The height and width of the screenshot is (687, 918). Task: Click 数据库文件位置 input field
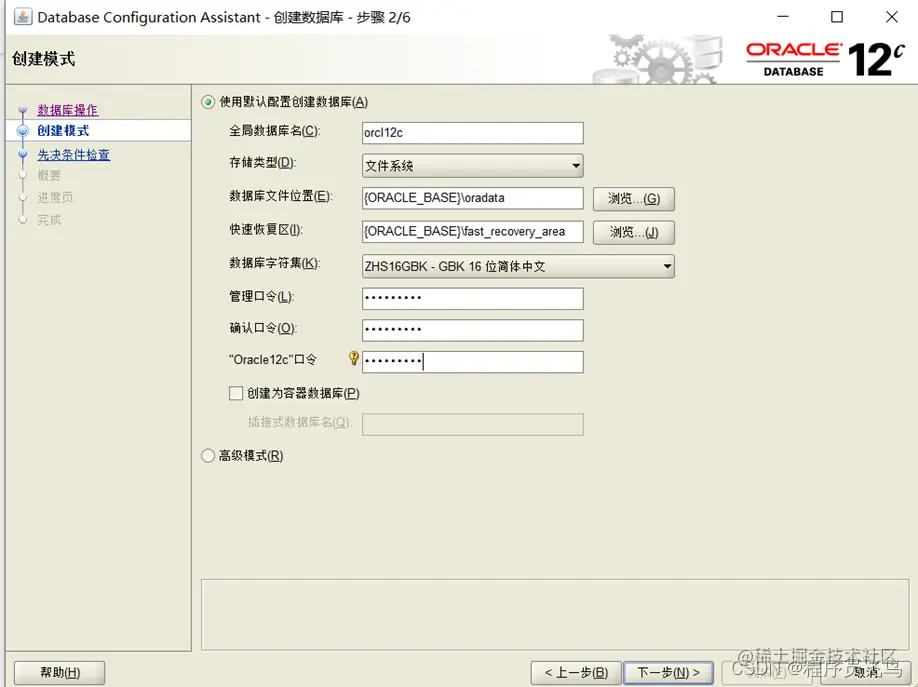point(472,198)
